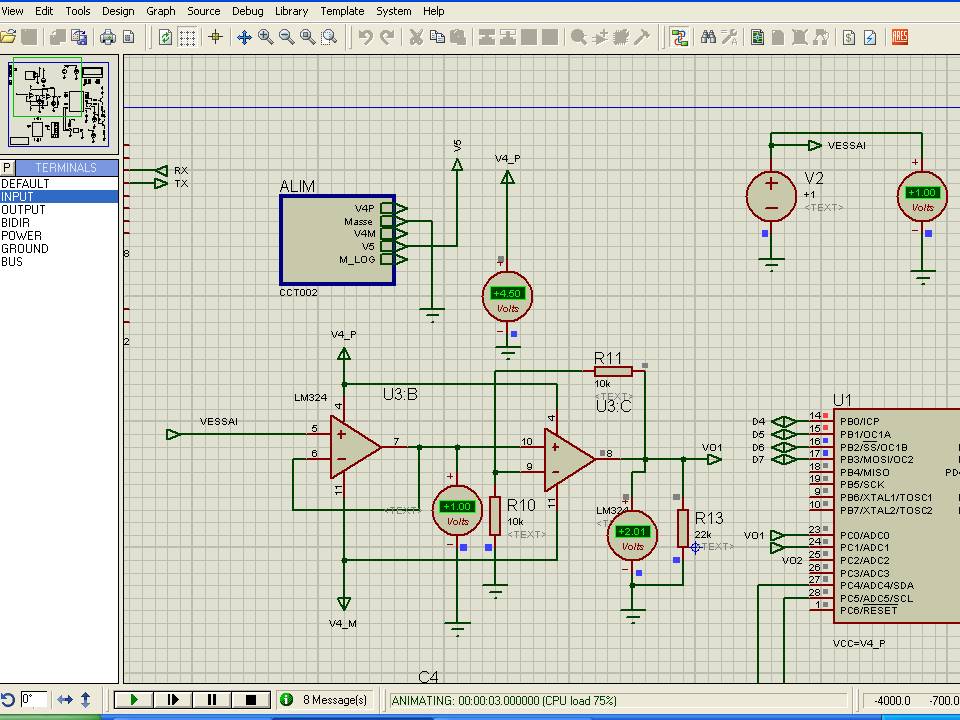Toggle the grid display icon
The image size is (960, 720).
(x=187, y=37)
